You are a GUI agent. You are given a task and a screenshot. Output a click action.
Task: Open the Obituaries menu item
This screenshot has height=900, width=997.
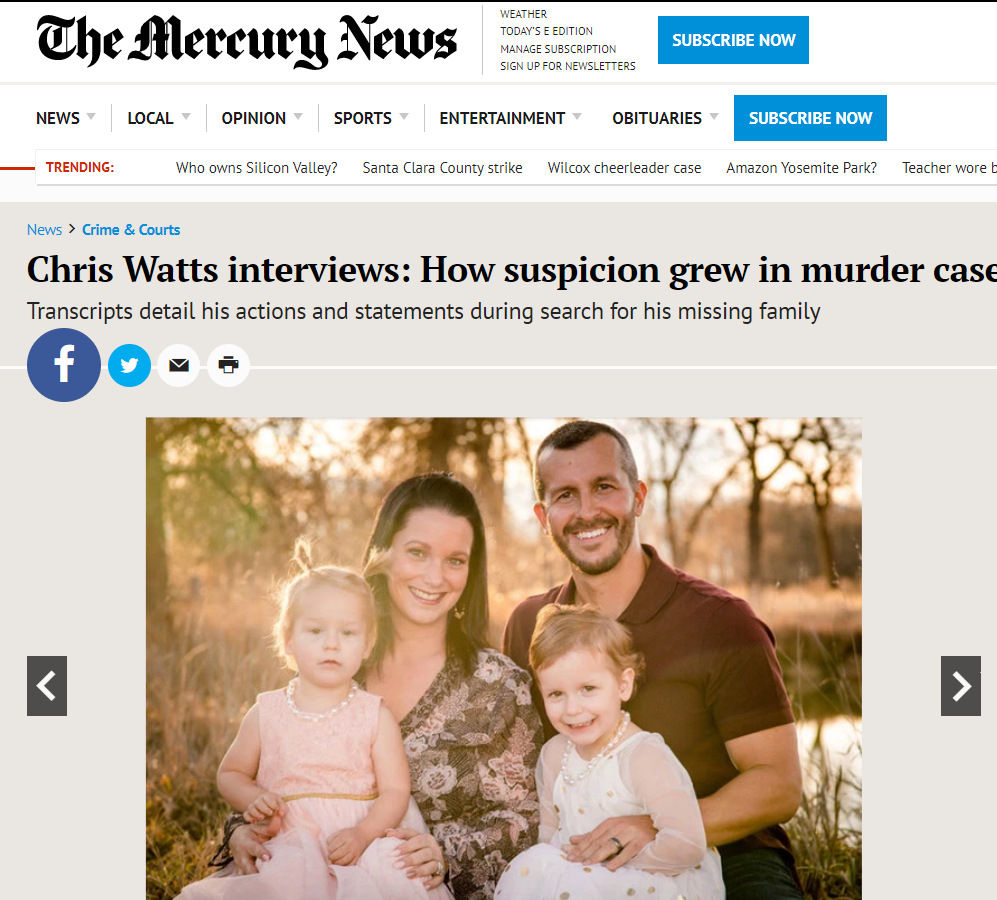[657, 118]
